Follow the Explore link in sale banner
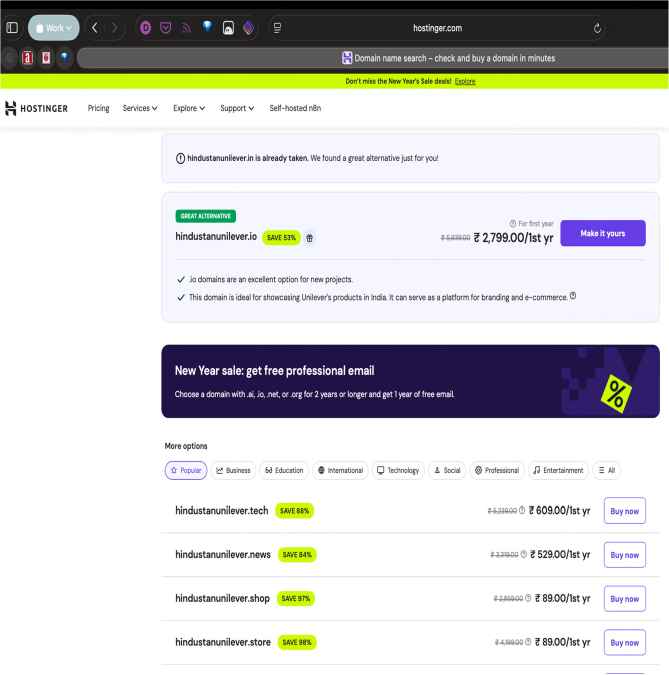Screen dimensions: 669x675 click(x=465, y=81)
